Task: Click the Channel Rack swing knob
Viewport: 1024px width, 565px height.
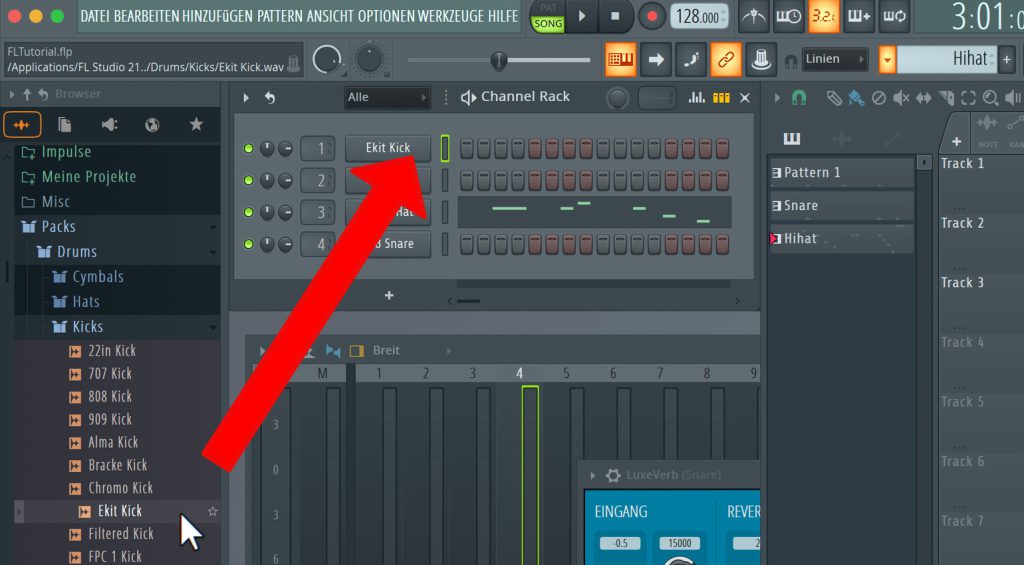Action: (616, 99)
